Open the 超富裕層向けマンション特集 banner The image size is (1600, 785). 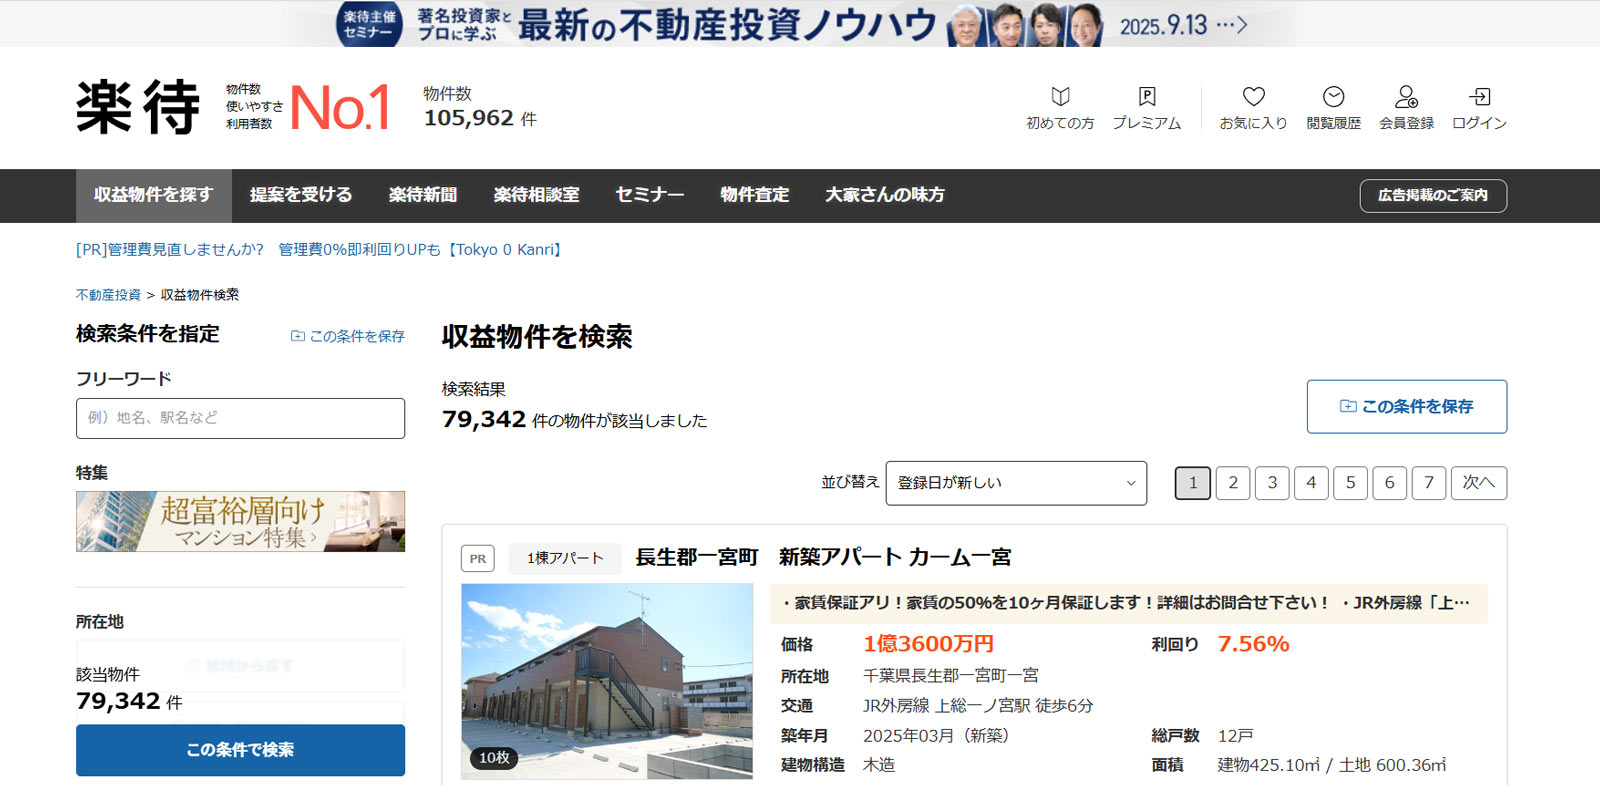tap(240, 521)
